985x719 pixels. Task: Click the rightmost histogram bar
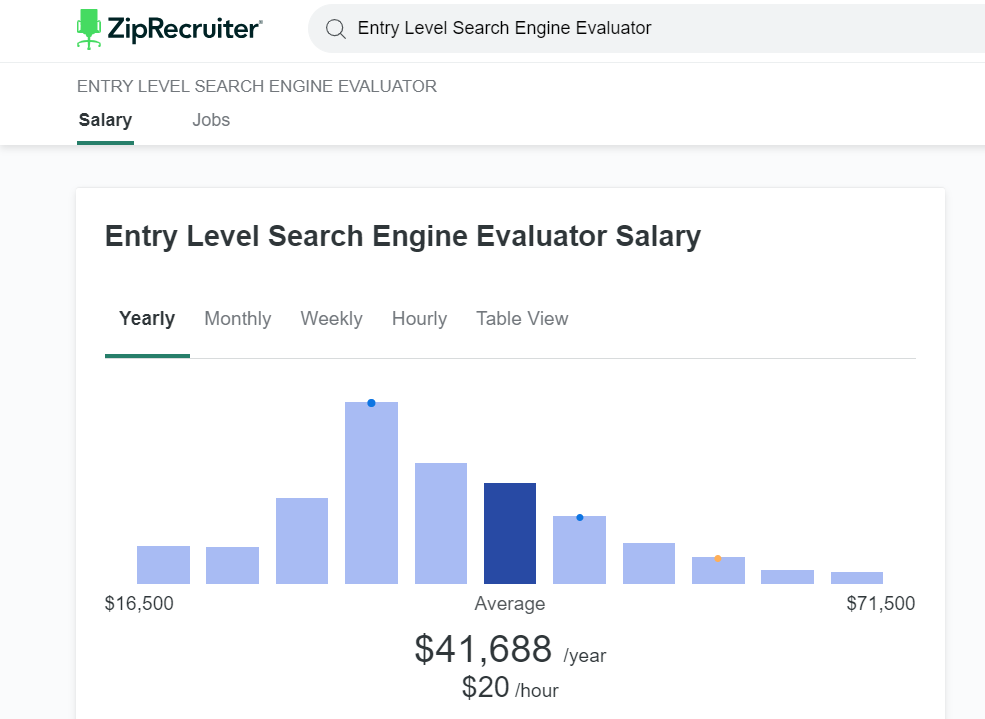[x=857, y=578]
